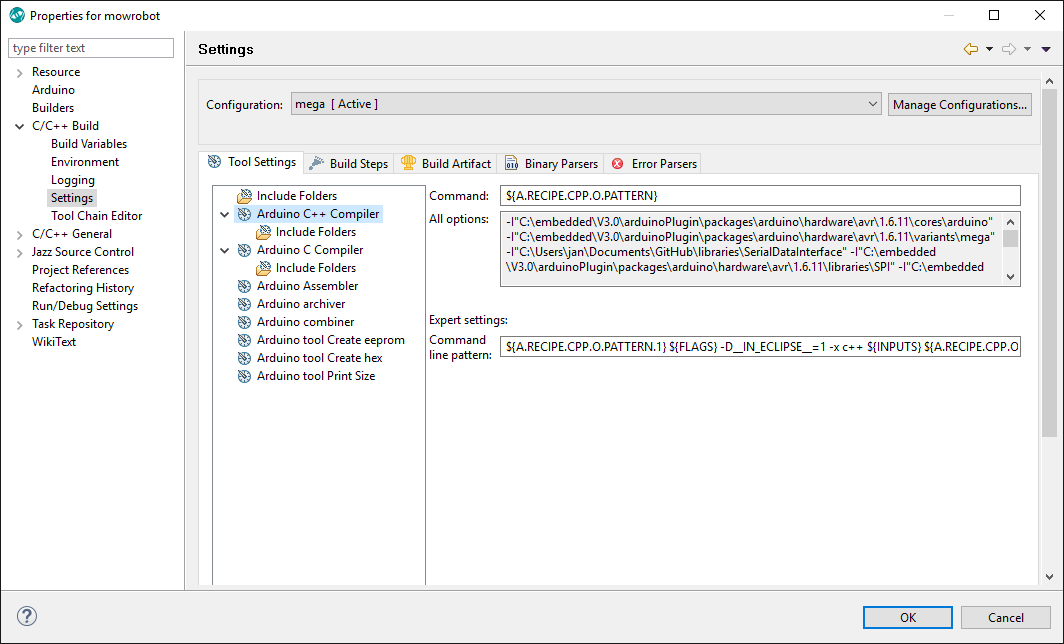Expand the Task Repository node
The height and width of the screenshot is (644, 1064).
click(20, 325)
